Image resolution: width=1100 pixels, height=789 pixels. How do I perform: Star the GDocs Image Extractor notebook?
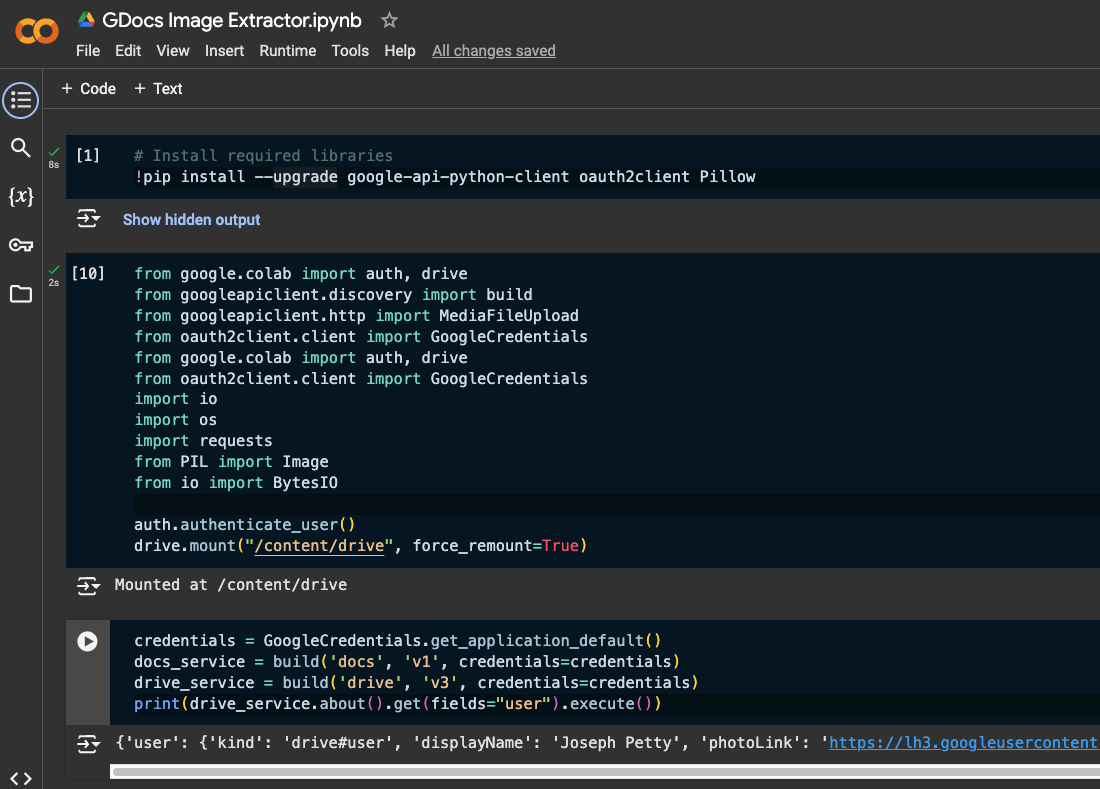coord(390,20)
